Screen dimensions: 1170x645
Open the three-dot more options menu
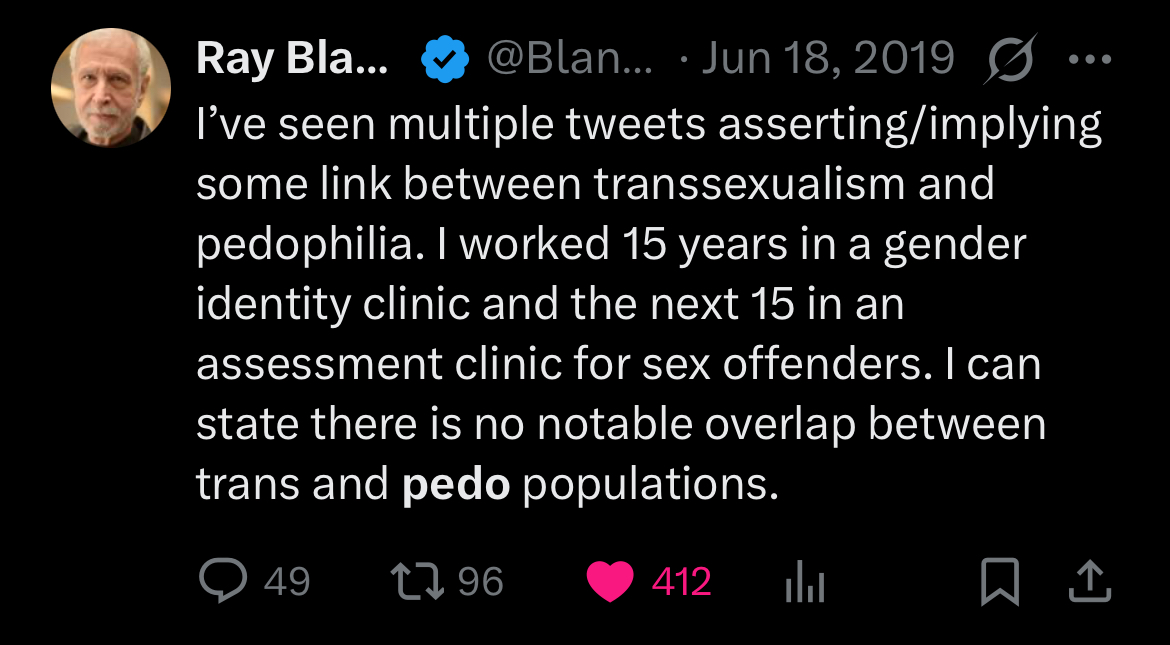click(x=1090, y=59)
